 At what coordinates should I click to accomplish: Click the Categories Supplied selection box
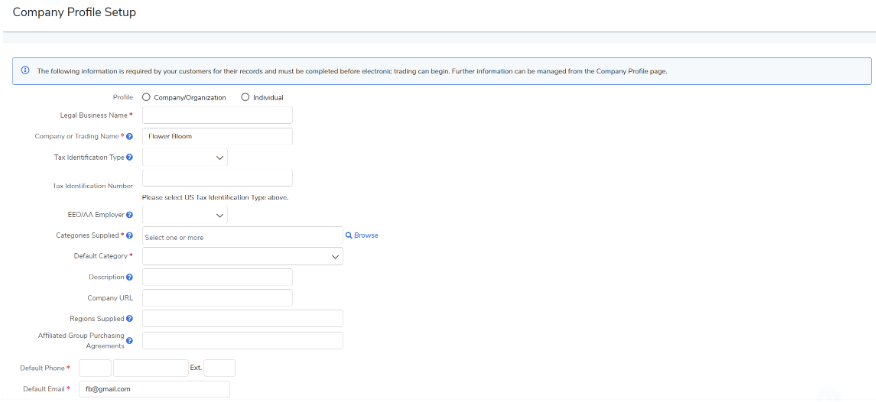point(242,236)
